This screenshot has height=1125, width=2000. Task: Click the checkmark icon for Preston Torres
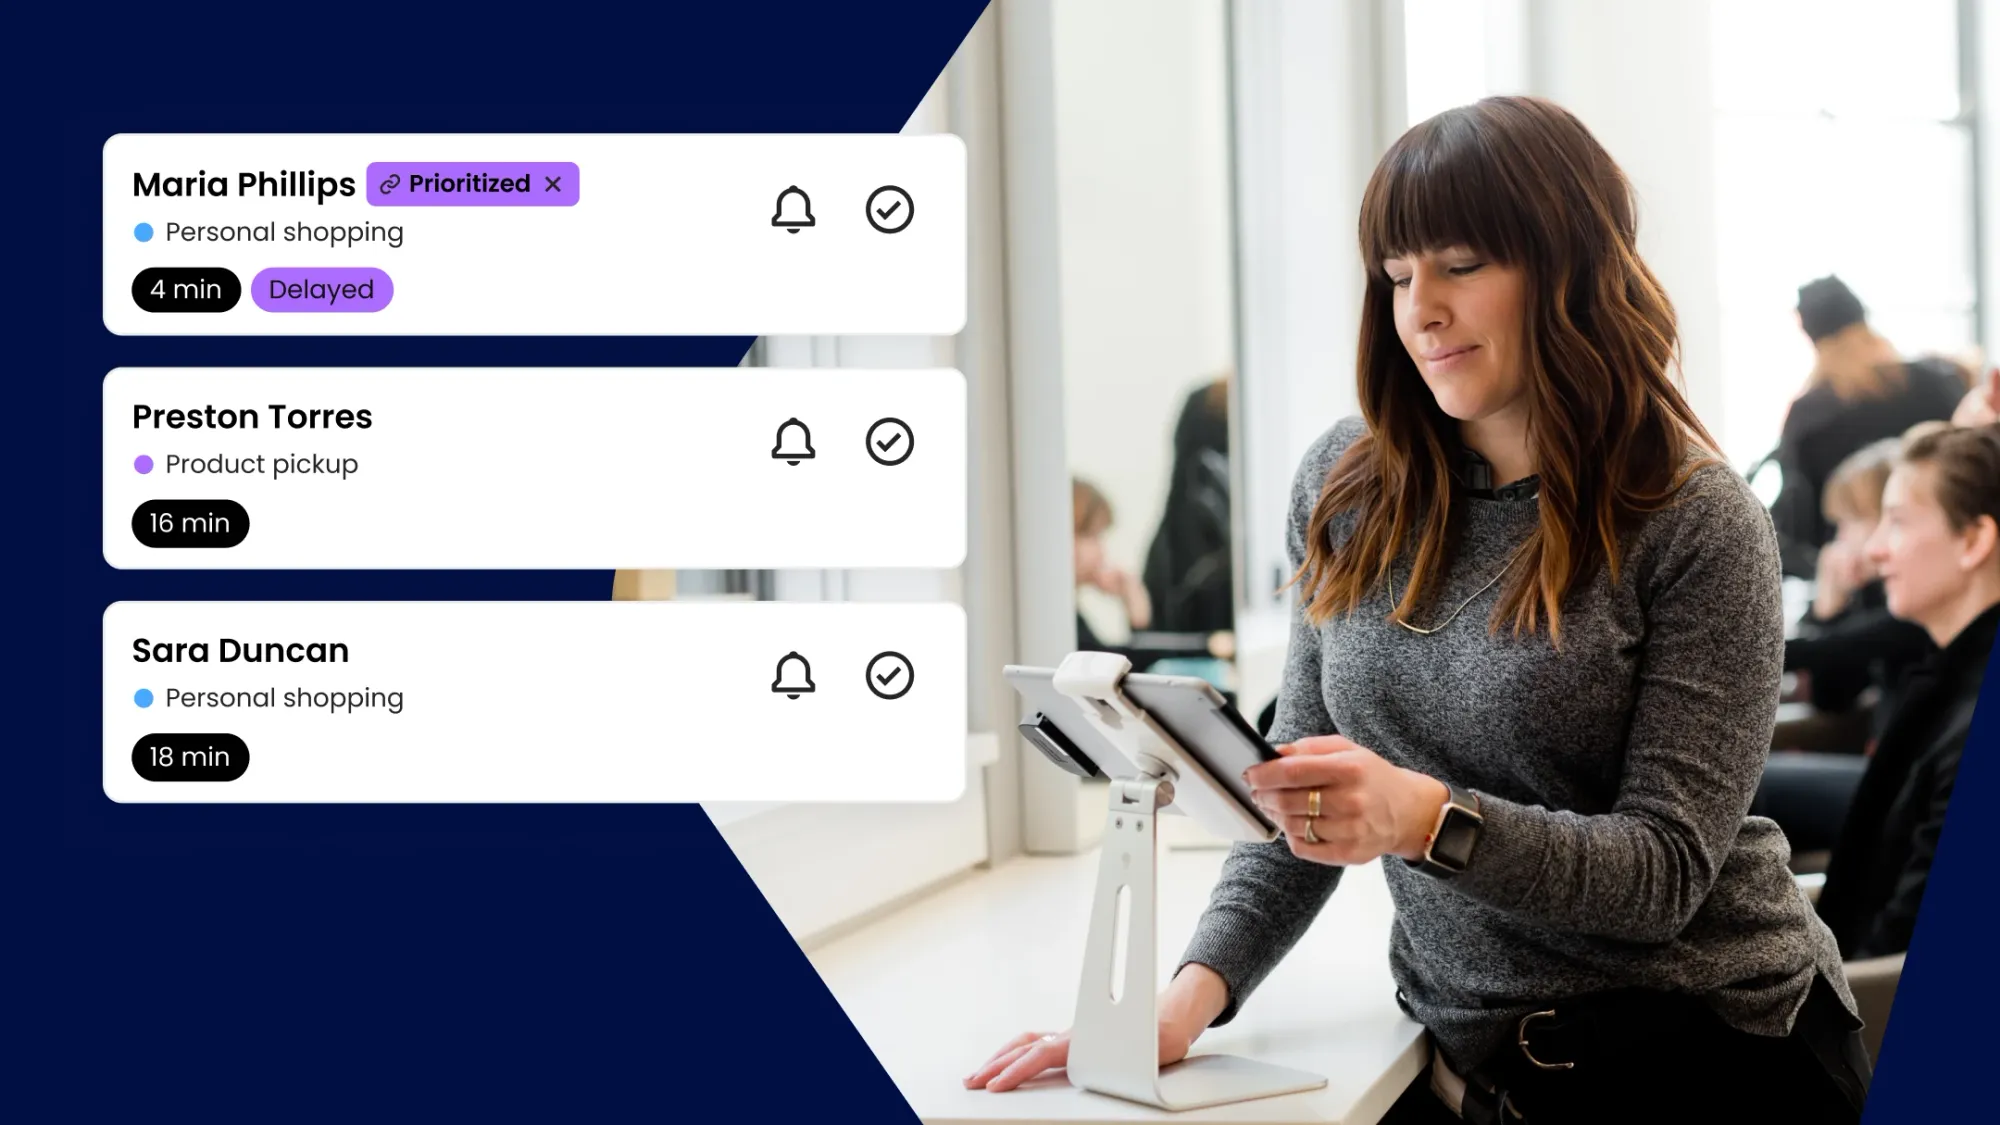[x=889, y=441]
